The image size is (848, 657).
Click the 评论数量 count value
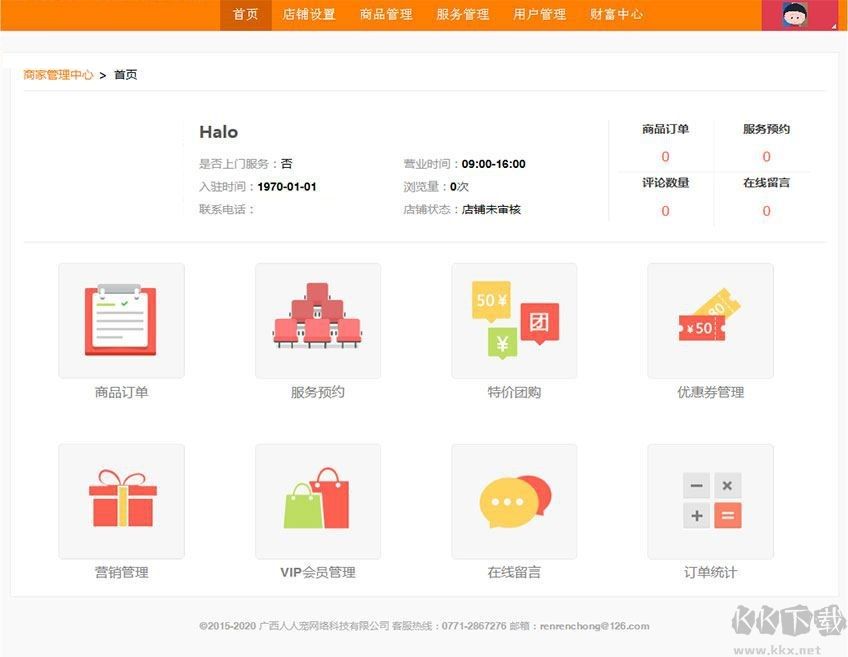[665, 211]
